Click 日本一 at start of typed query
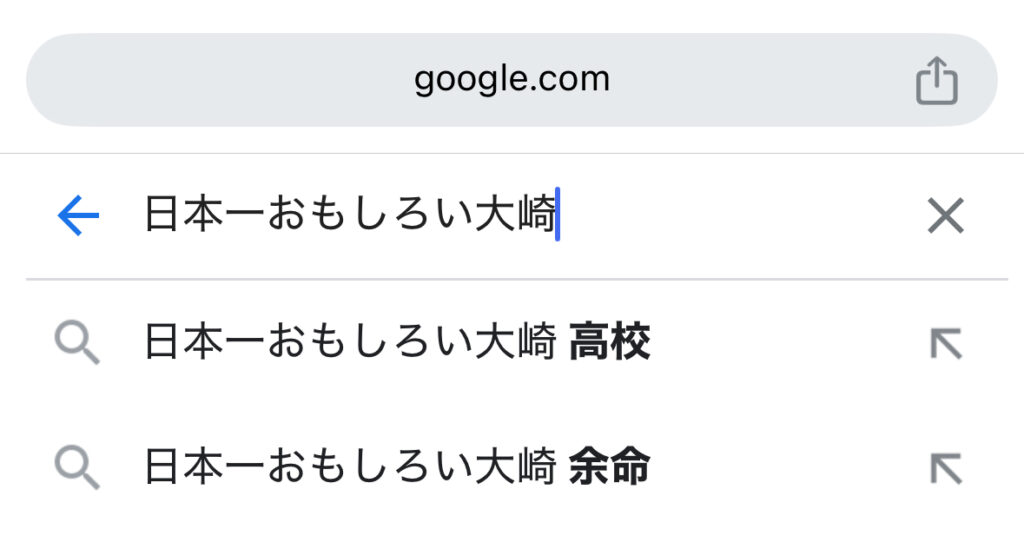The image size is (1024, 549). point(204,215)
